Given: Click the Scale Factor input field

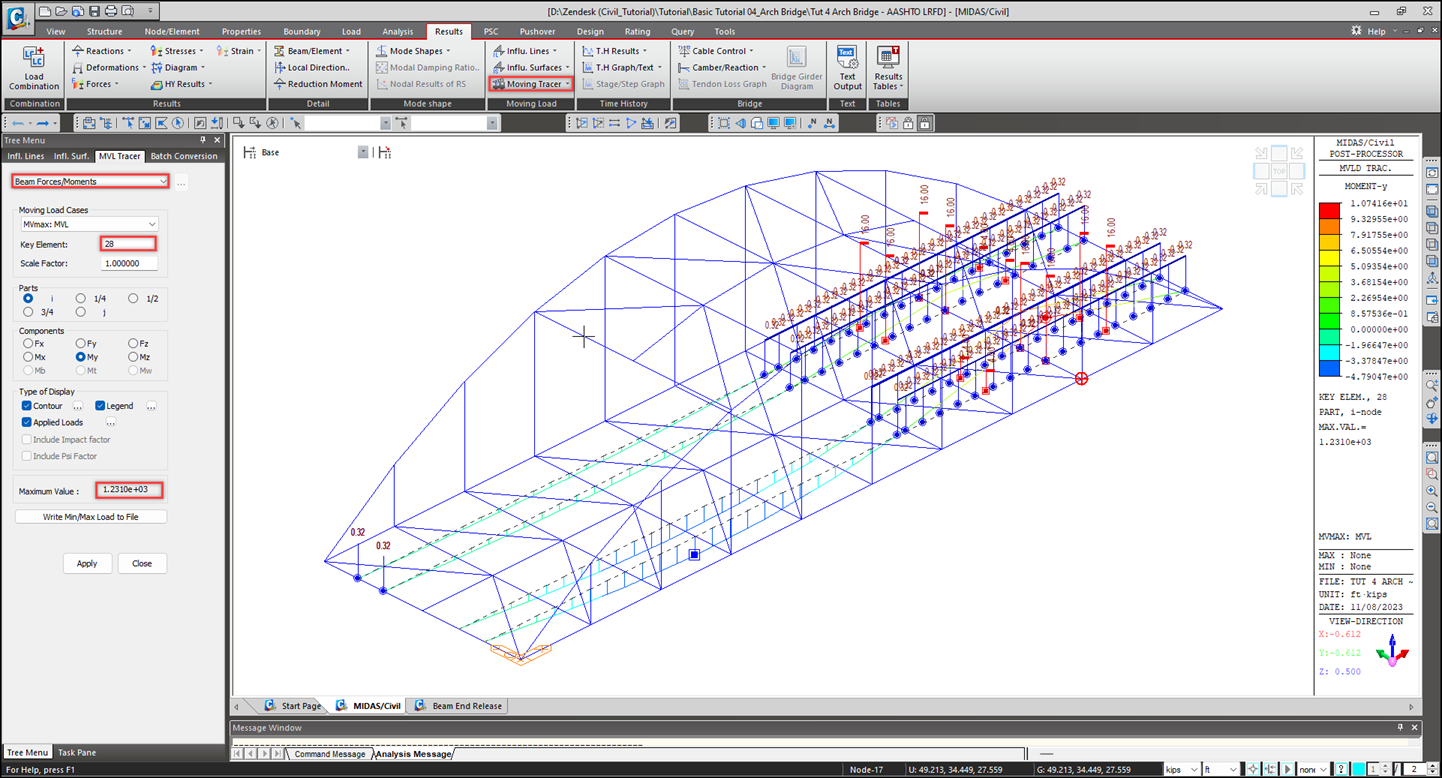Looking at the screenshot, I should point(129,264).
